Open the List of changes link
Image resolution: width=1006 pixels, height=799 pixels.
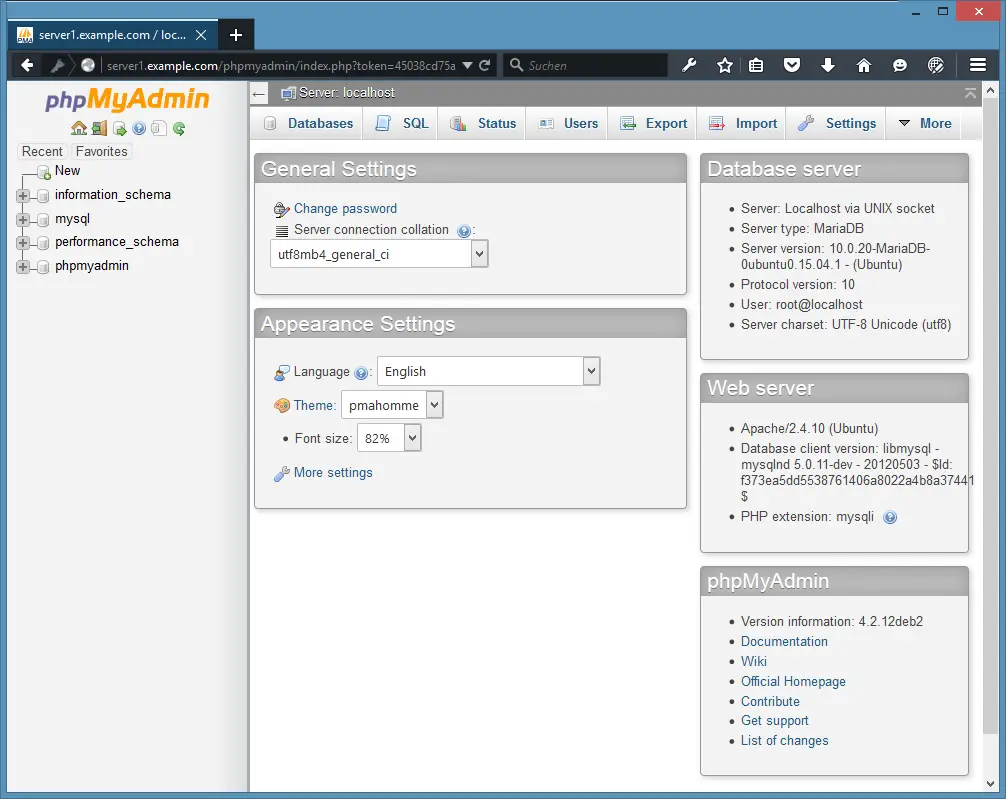[785, 741]
